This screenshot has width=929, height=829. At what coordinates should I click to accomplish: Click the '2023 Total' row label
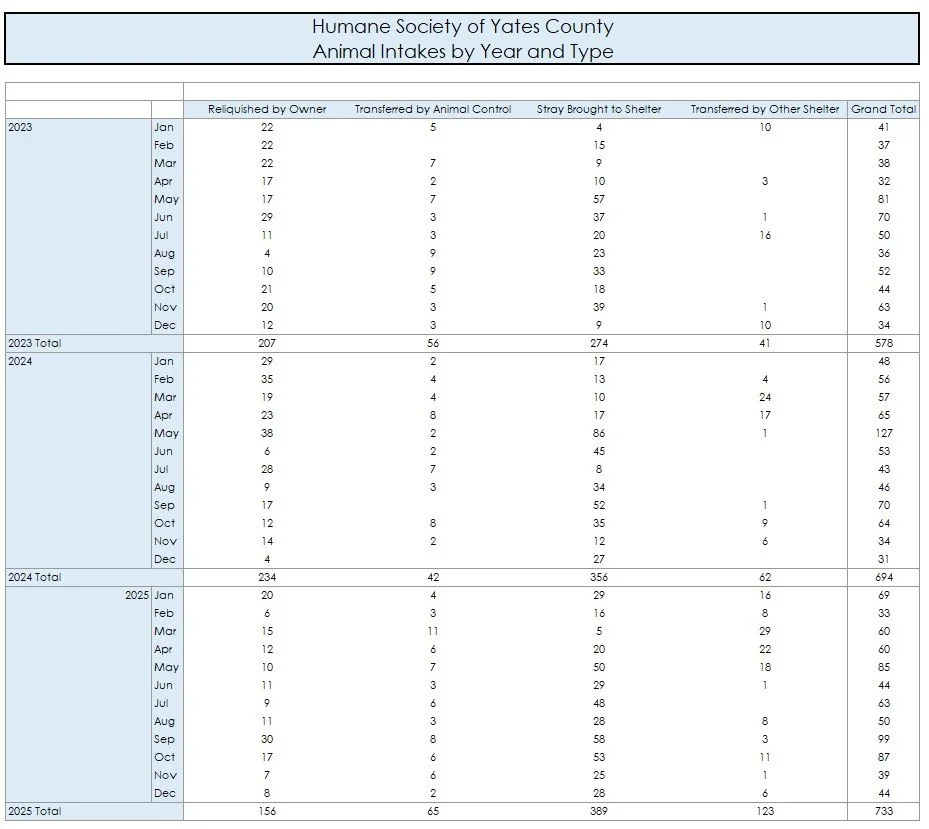(x=35, y=343)
